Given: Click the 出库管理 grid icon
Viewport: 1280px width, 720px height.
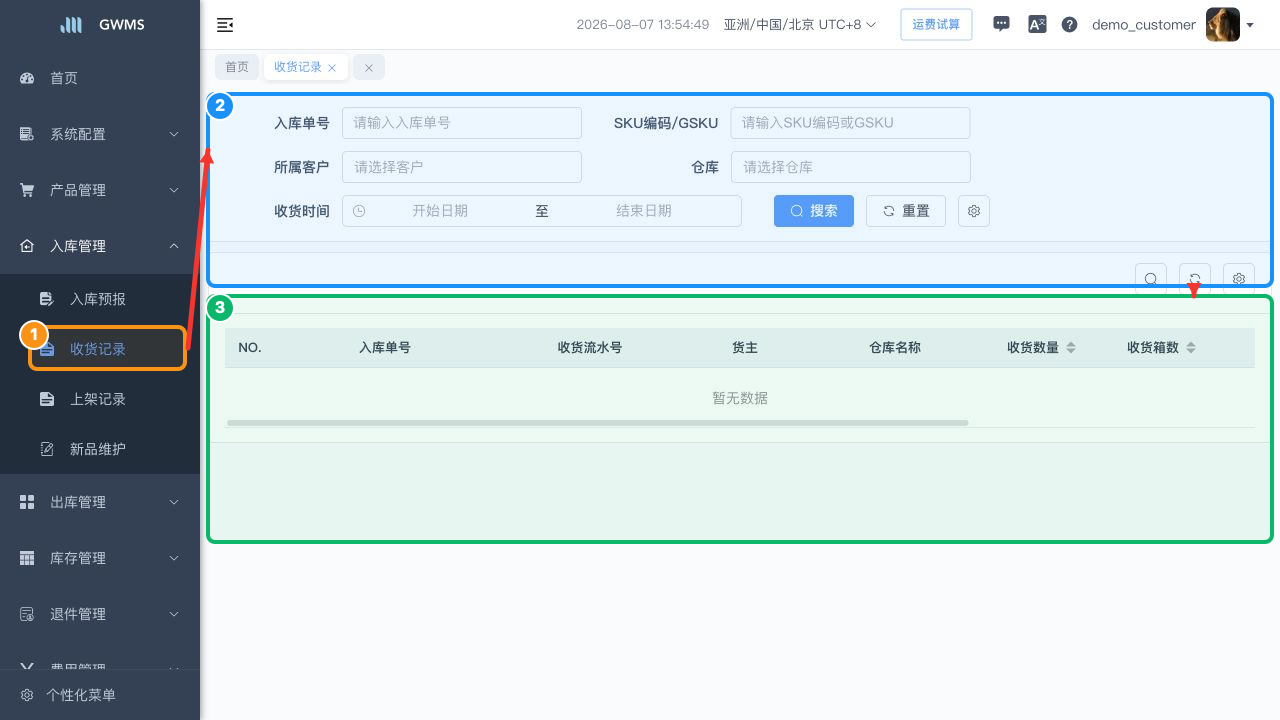Looking at the screenshot, I should (x=27, y=502).
